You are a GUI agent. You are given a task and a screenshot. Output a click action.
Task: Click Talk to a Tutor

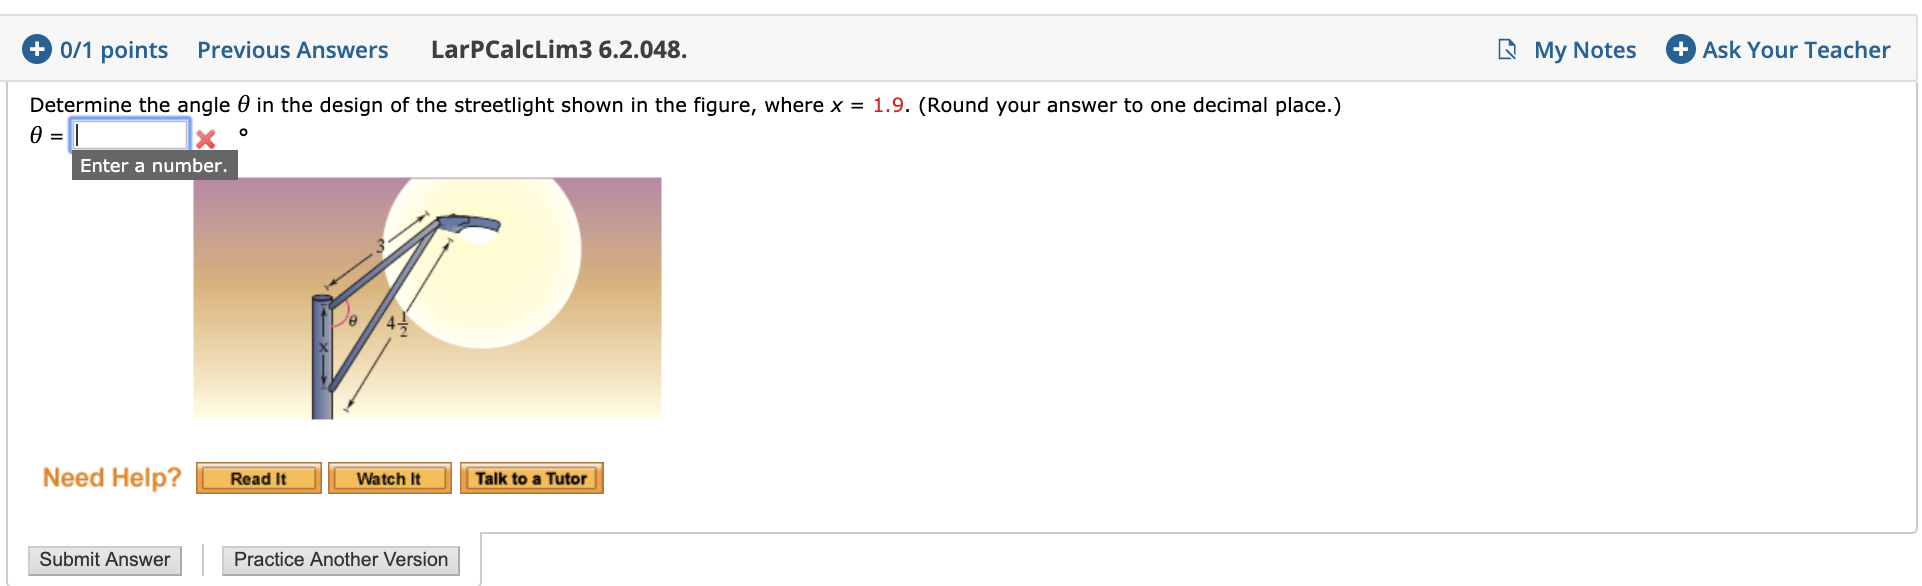pos(531,478)
